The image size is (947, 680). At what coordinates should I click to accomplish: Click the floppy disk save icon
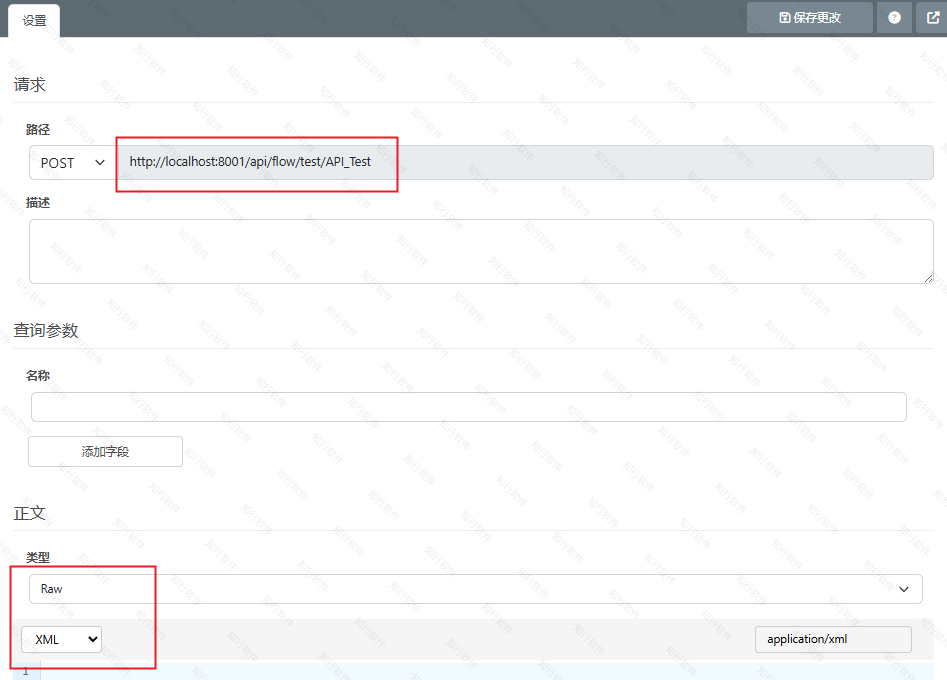click(785, 18)
